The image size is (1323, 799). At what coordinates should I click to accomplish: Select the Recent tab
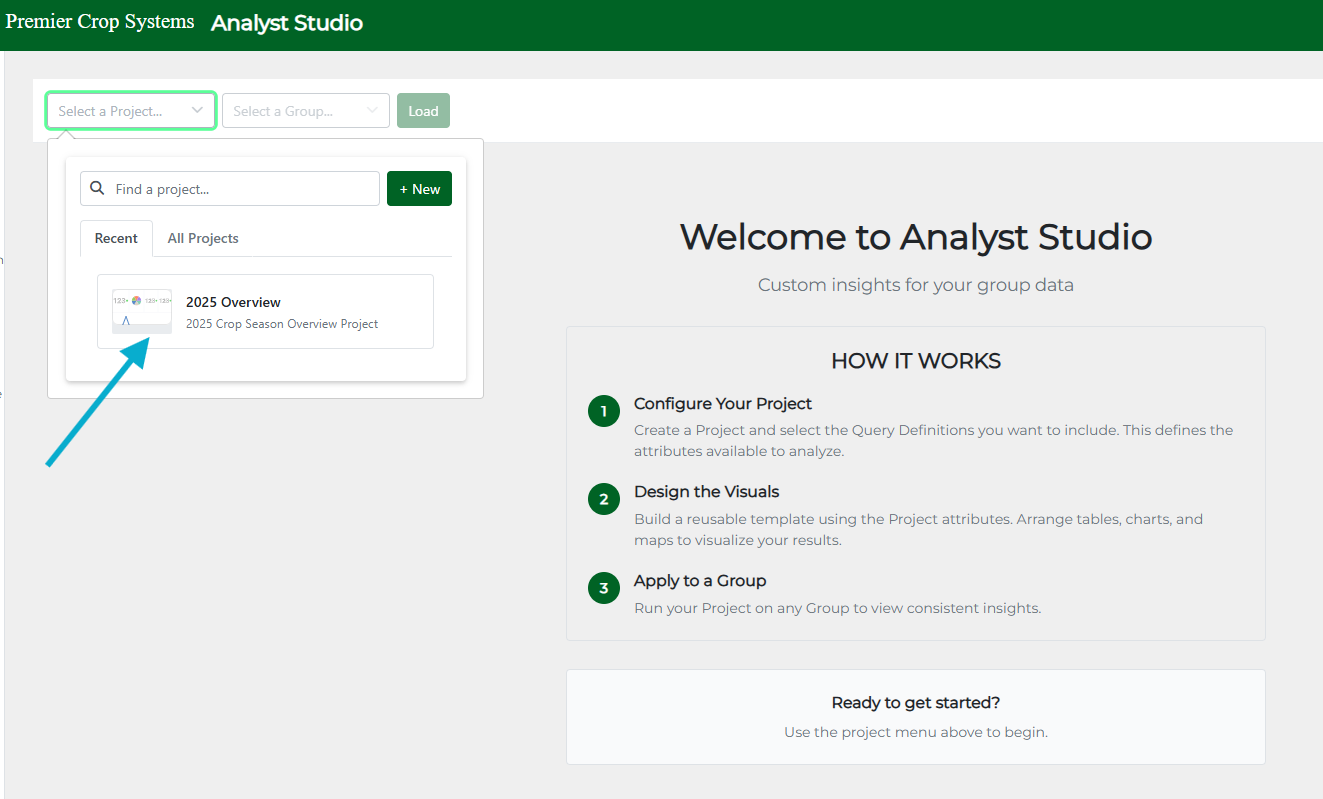click(116, 238)
